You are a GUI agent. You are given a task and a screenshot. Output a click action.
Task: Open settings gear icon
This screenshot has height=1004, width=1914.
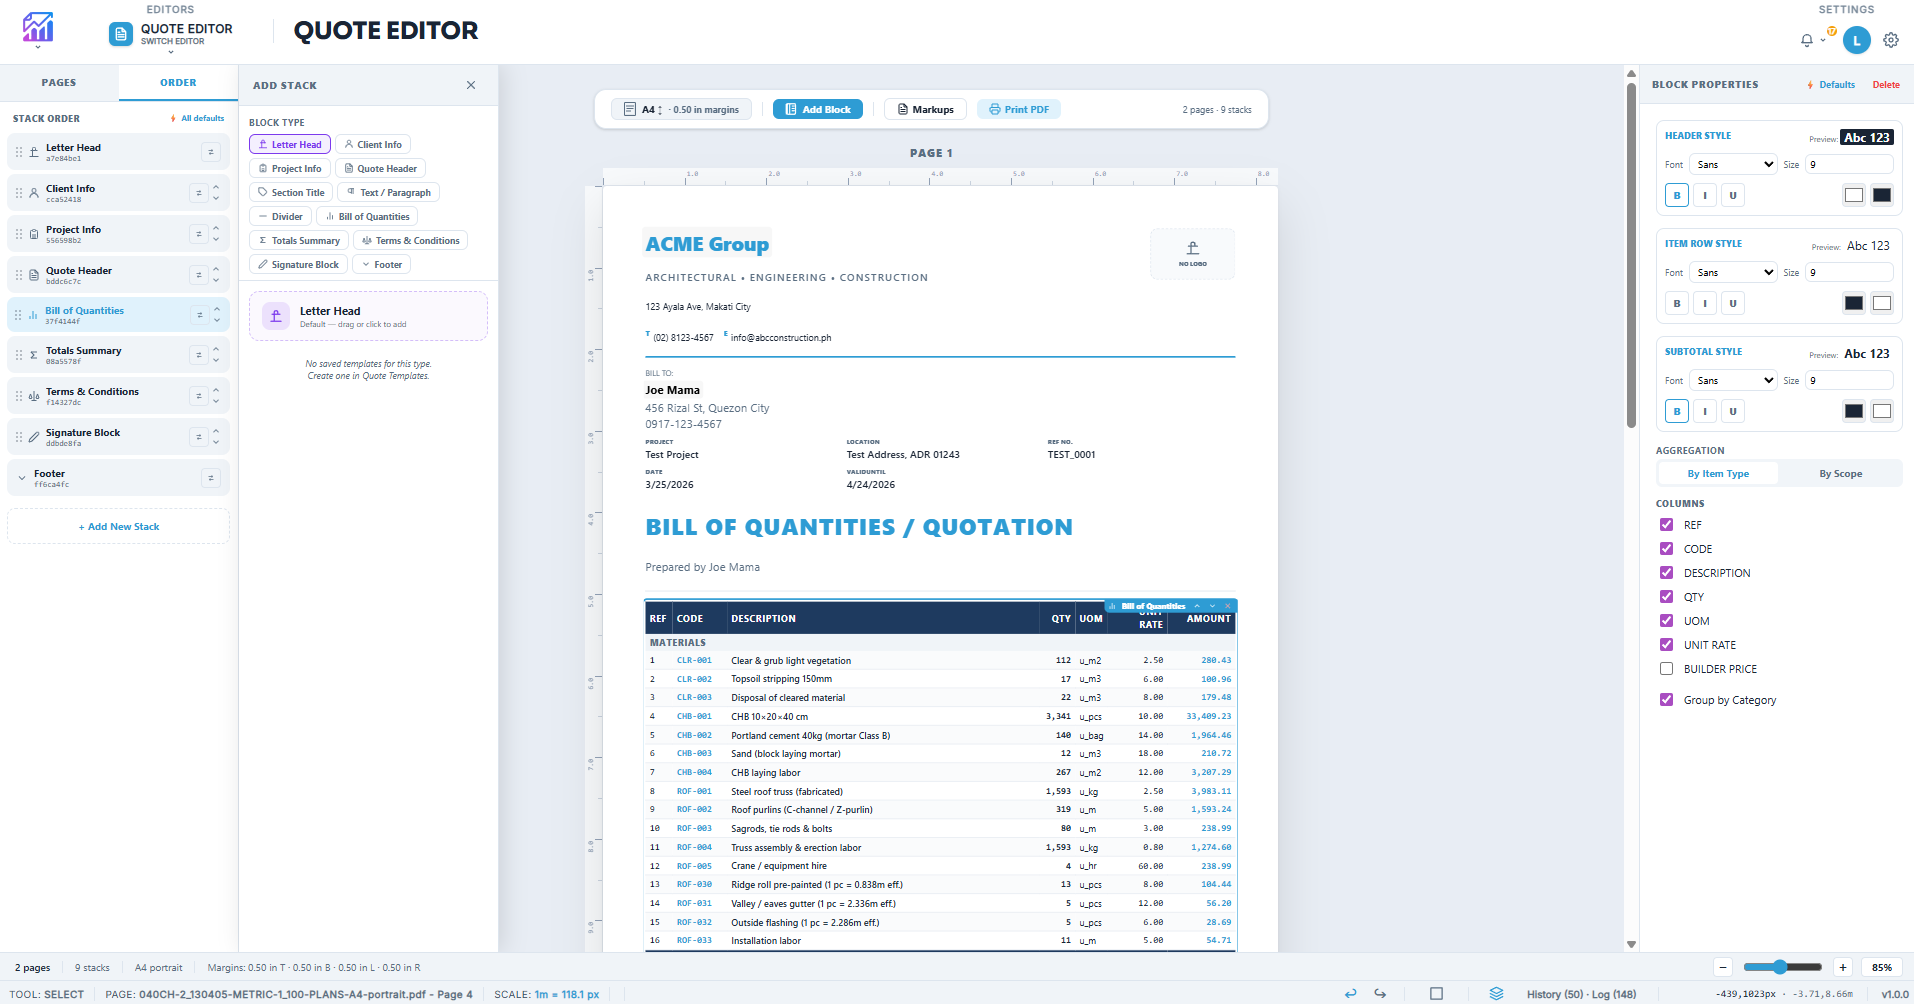[x=1890, y=41]
